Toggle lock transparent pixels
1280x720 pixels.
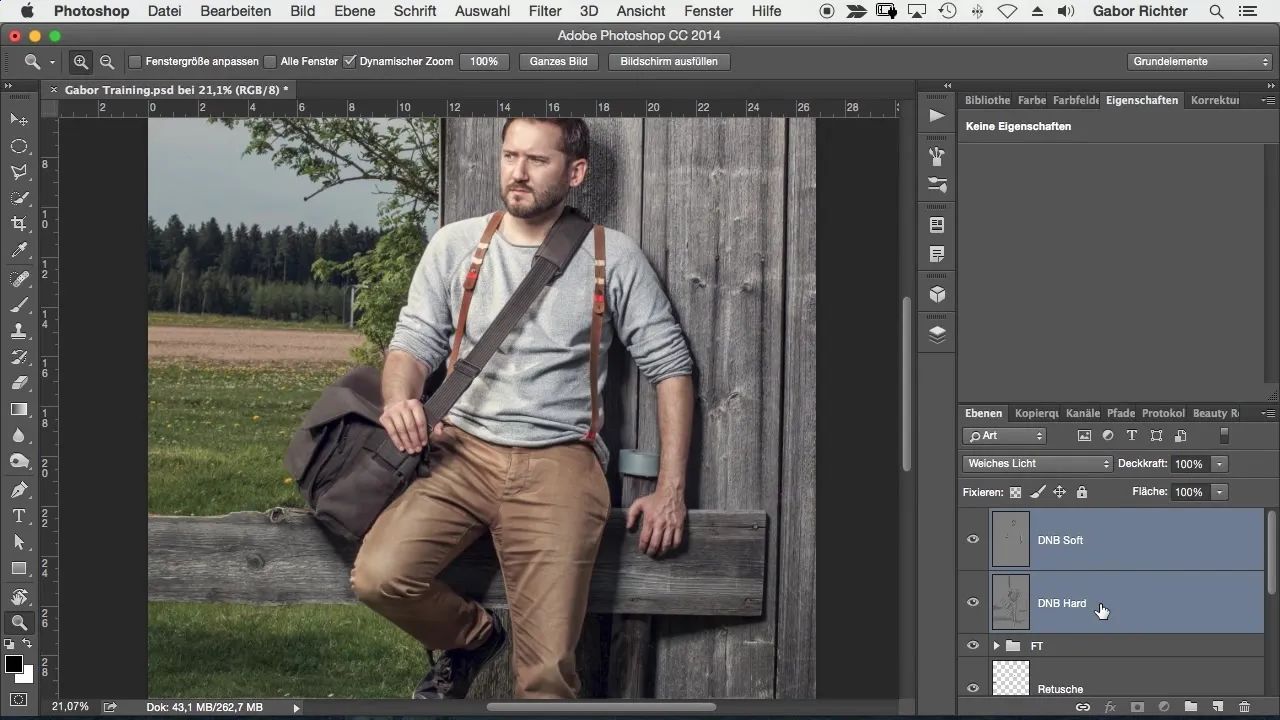pyautogui.click(x=1015, y=492)
